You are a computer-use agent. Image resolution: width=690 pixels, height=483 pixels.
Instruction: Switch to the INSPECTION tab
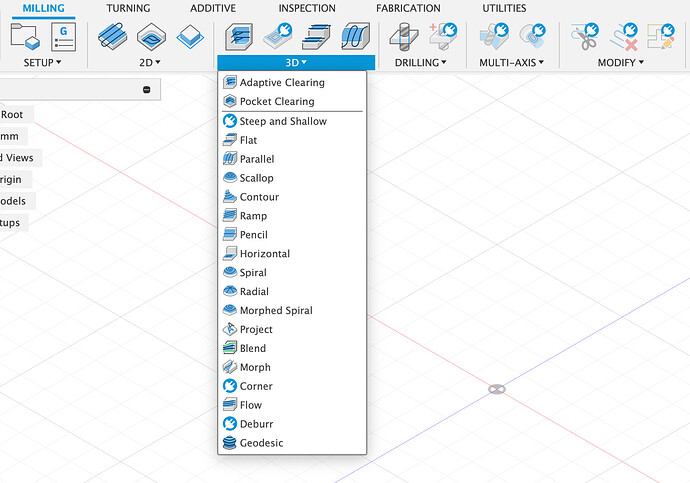pos(307,8)
